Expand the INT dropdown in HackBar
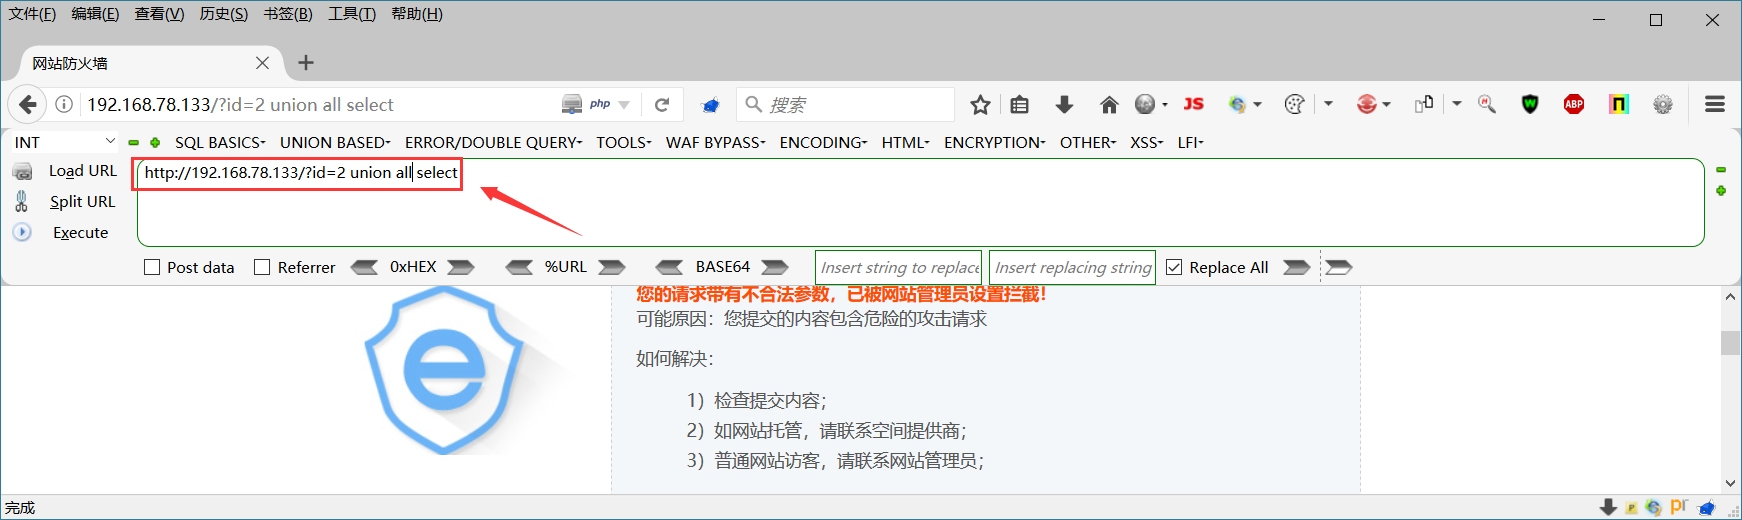This screenshot has width=1742, height=520. click(64, 142)
